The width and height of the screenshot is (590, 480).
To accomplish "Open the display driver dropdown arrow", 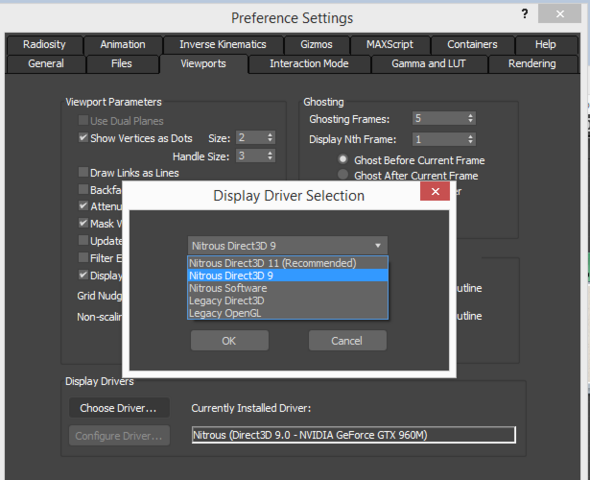I will (x=378, y=246).
